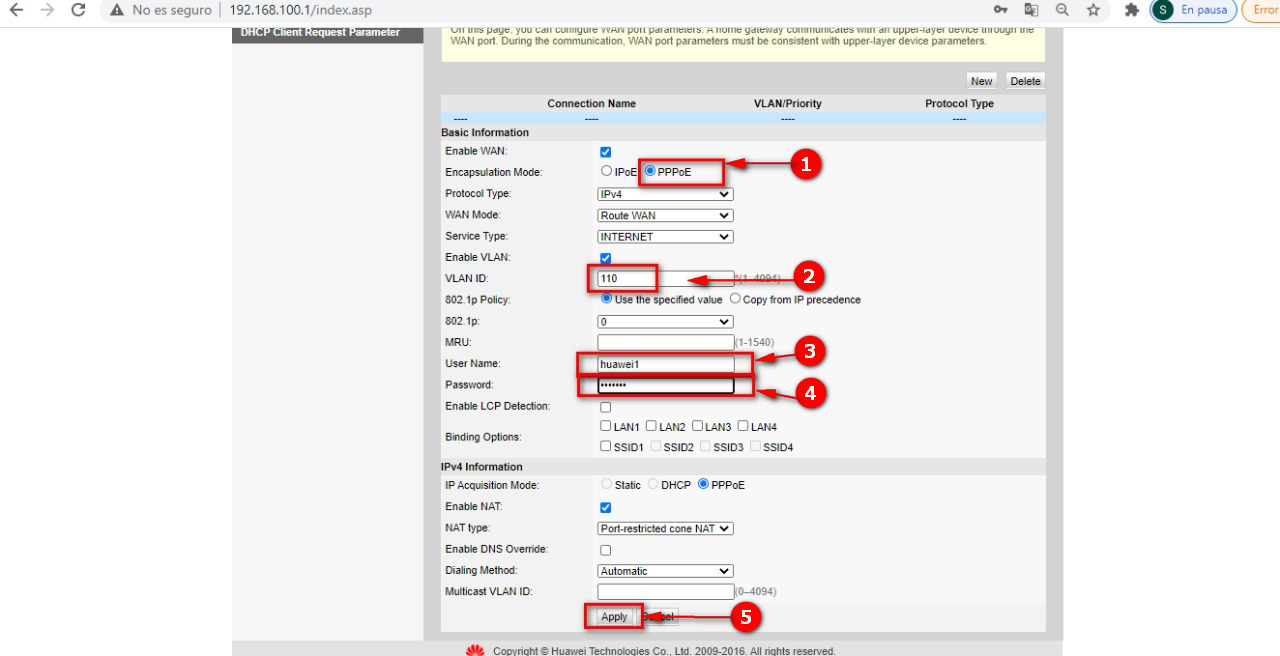Image resolution: width=1280 pixels, height=656 pixels.
Task: Toggle the Enable LCP Detection checkbox
Action: [605, 407]
